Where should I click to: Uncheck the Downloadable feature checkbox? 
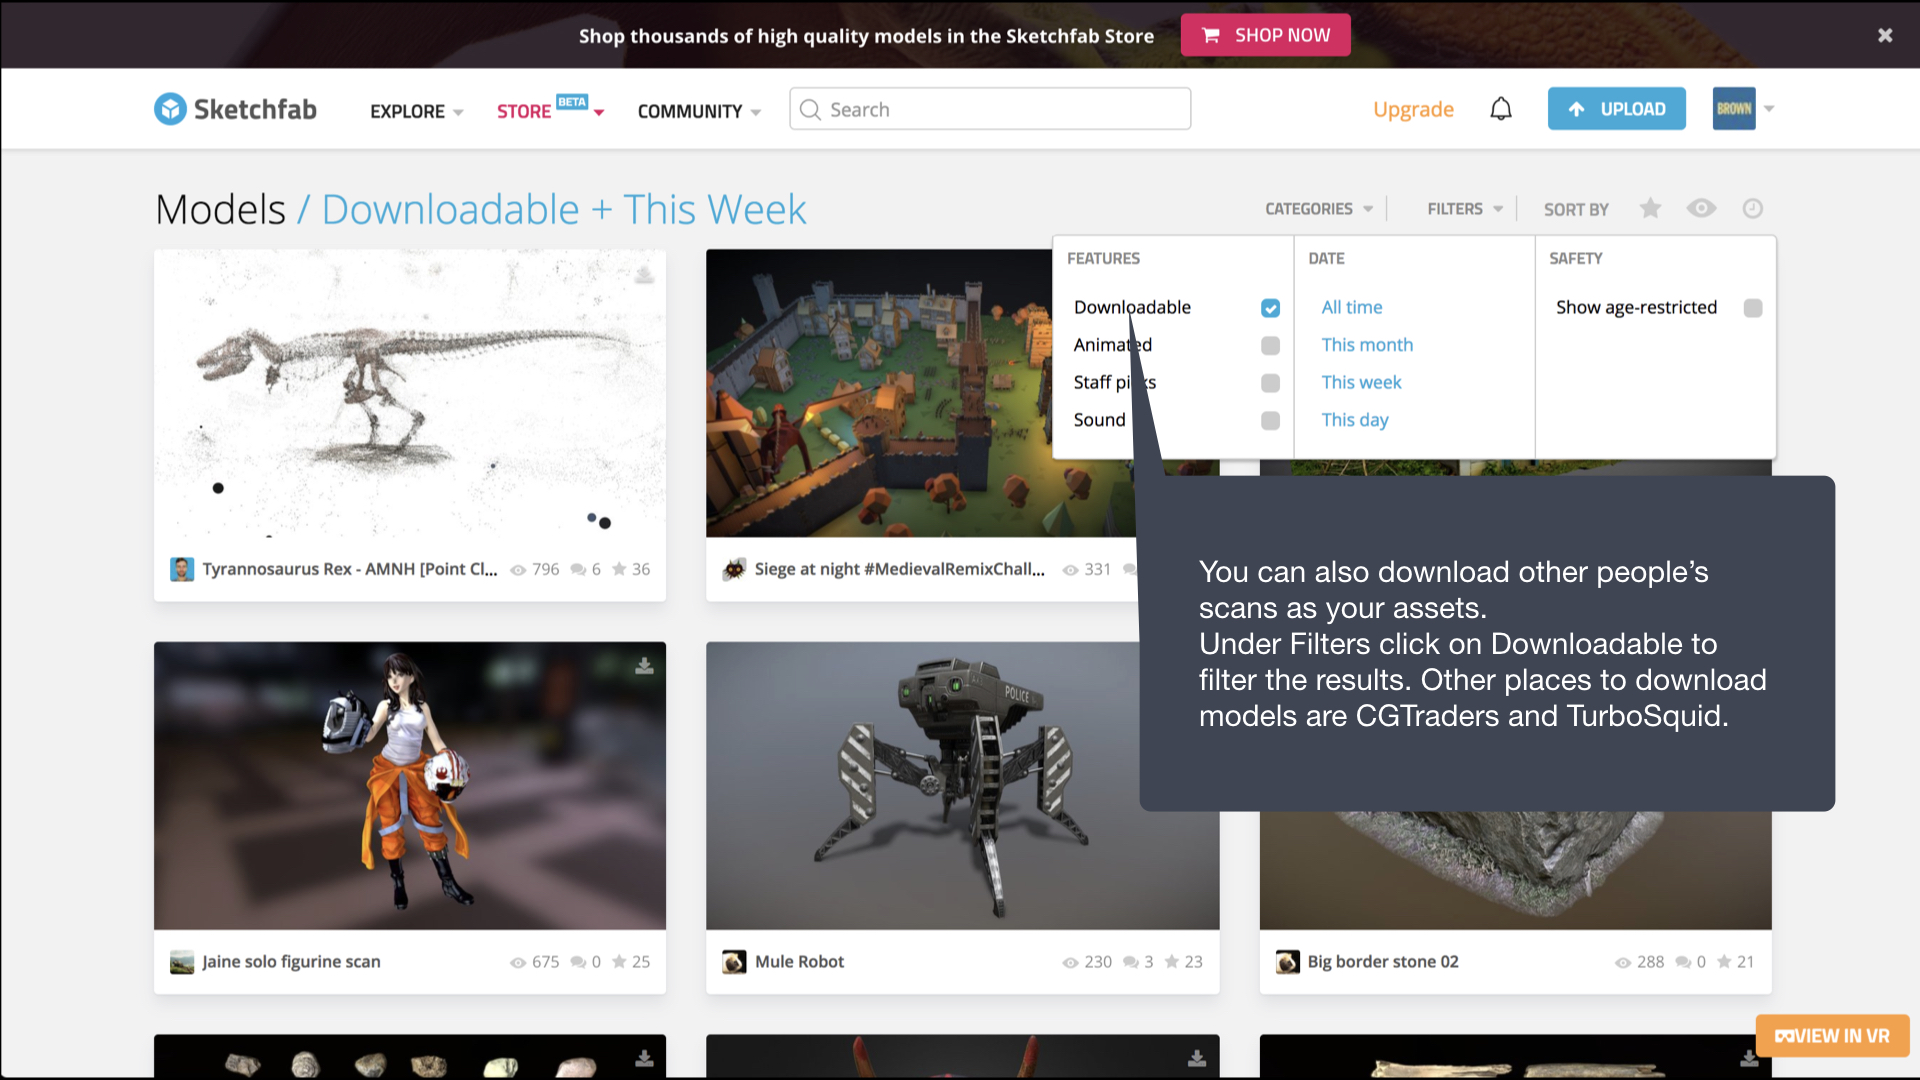coord(1270,308)
